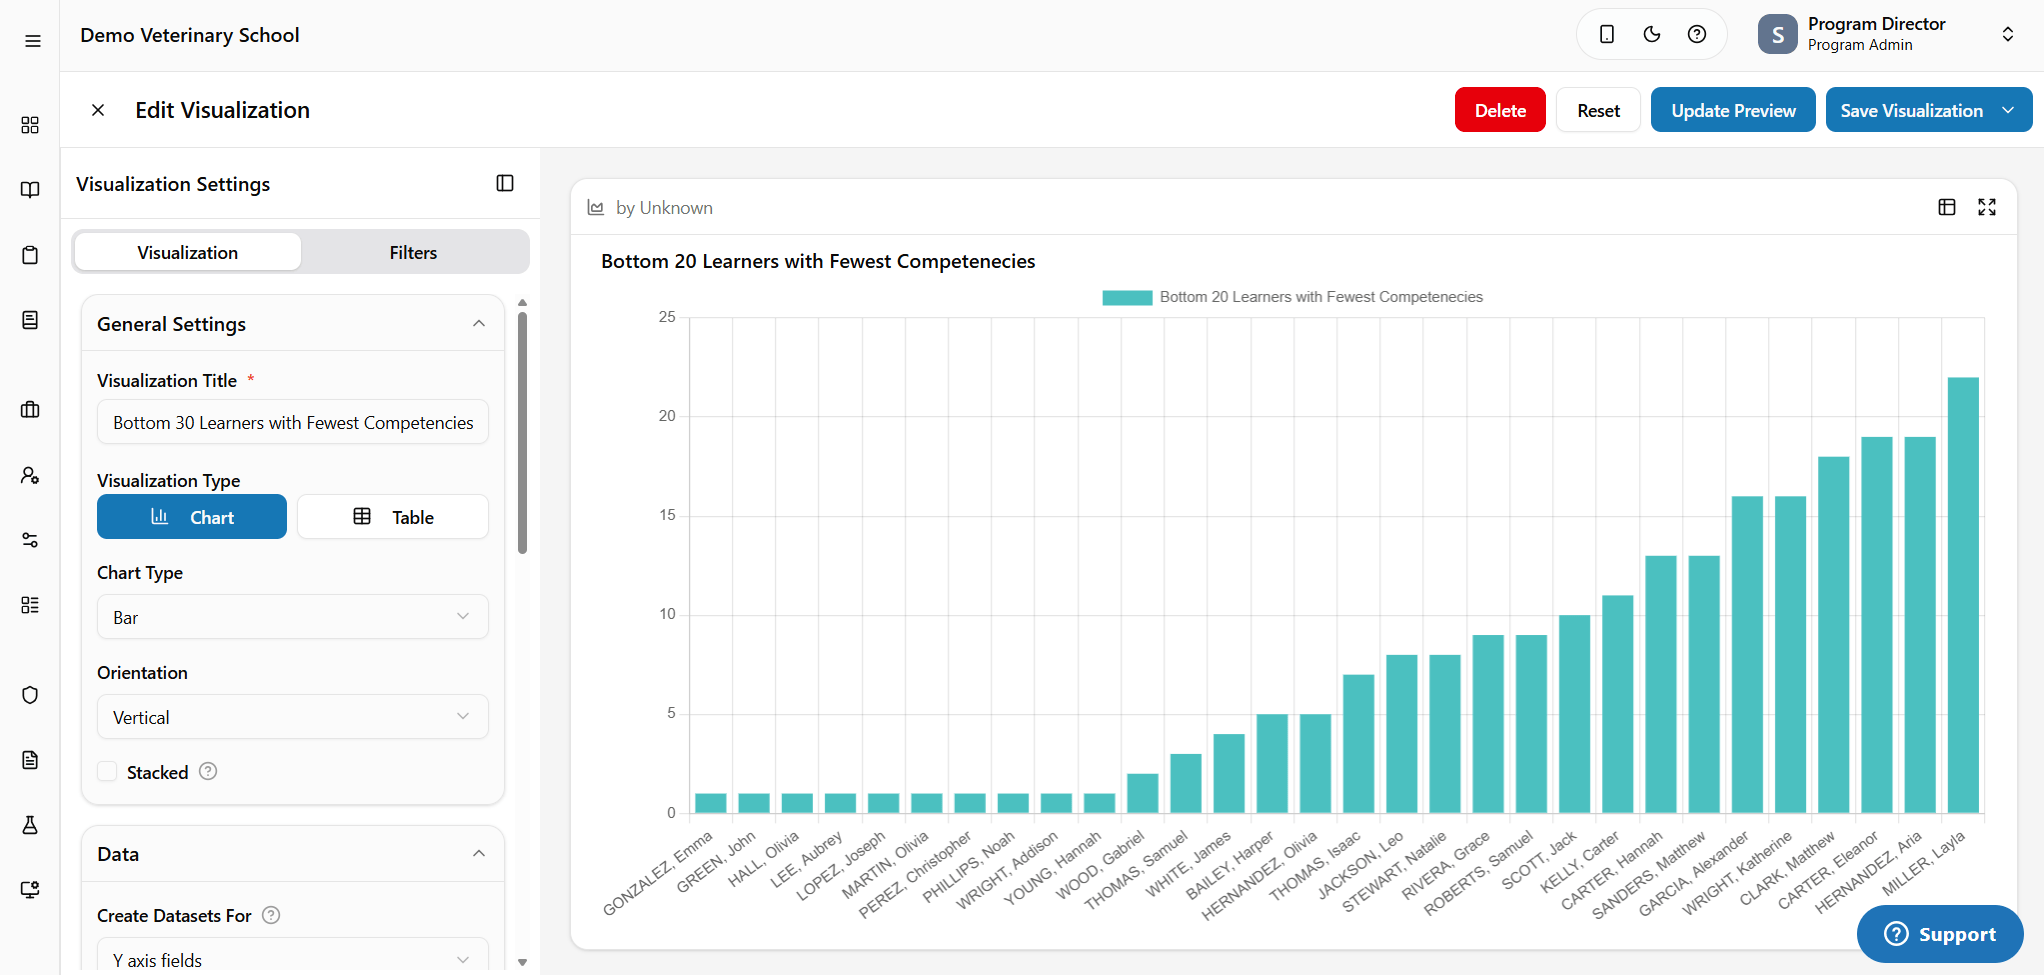The height and width of the screenshot is (975, 2044).
Task: Click the mobile device preview icon
Action: click(x=1607, y=34)
